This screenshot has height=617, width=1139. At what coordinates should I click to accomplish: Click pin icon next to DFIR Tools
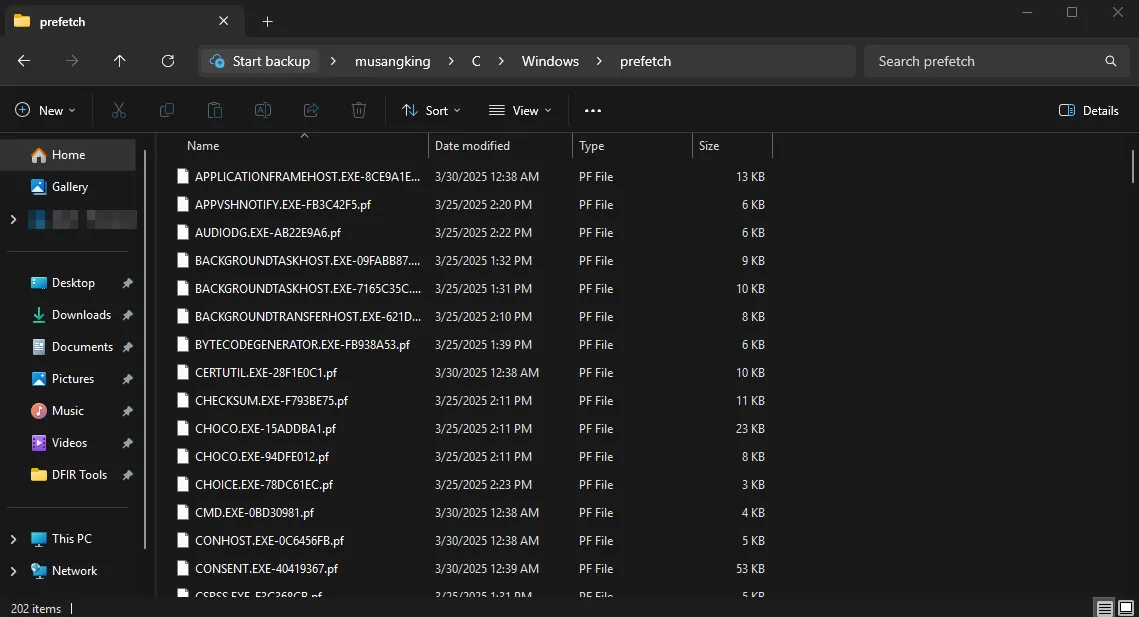click(x=128, y=475)
